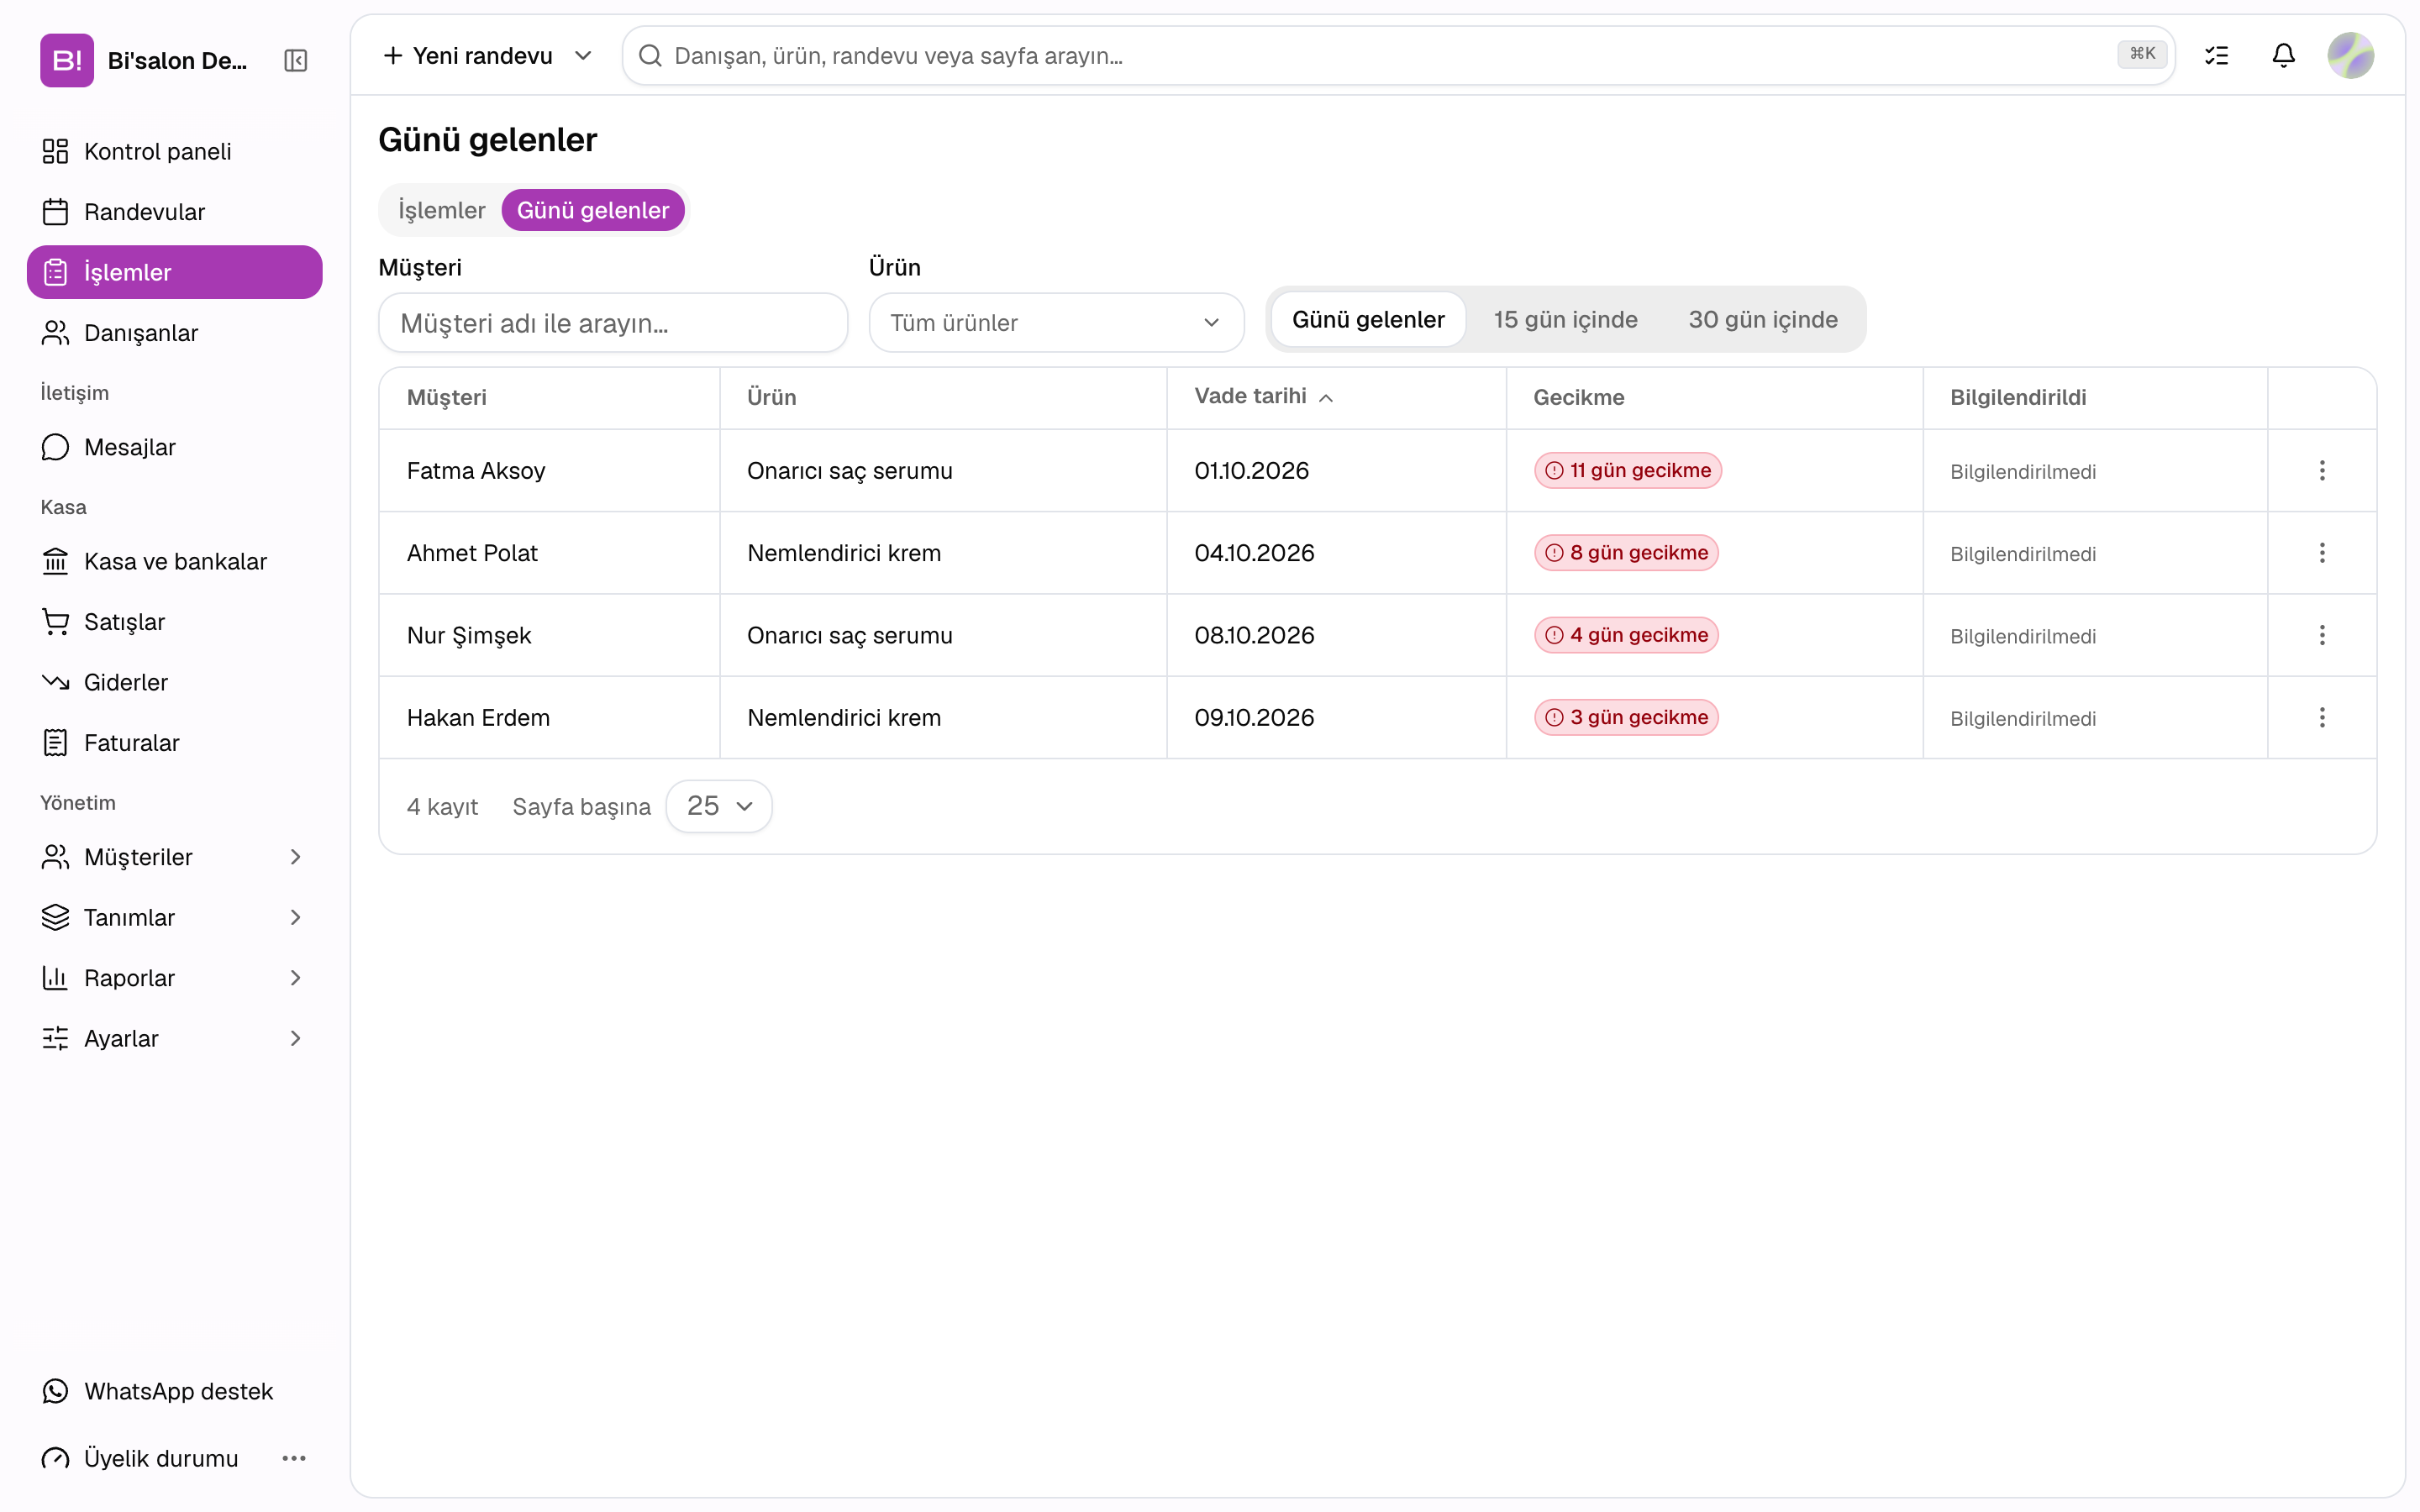Open WhatsApp destek
Viewport: 2420px width, 1512px height.
[175, 1391]
